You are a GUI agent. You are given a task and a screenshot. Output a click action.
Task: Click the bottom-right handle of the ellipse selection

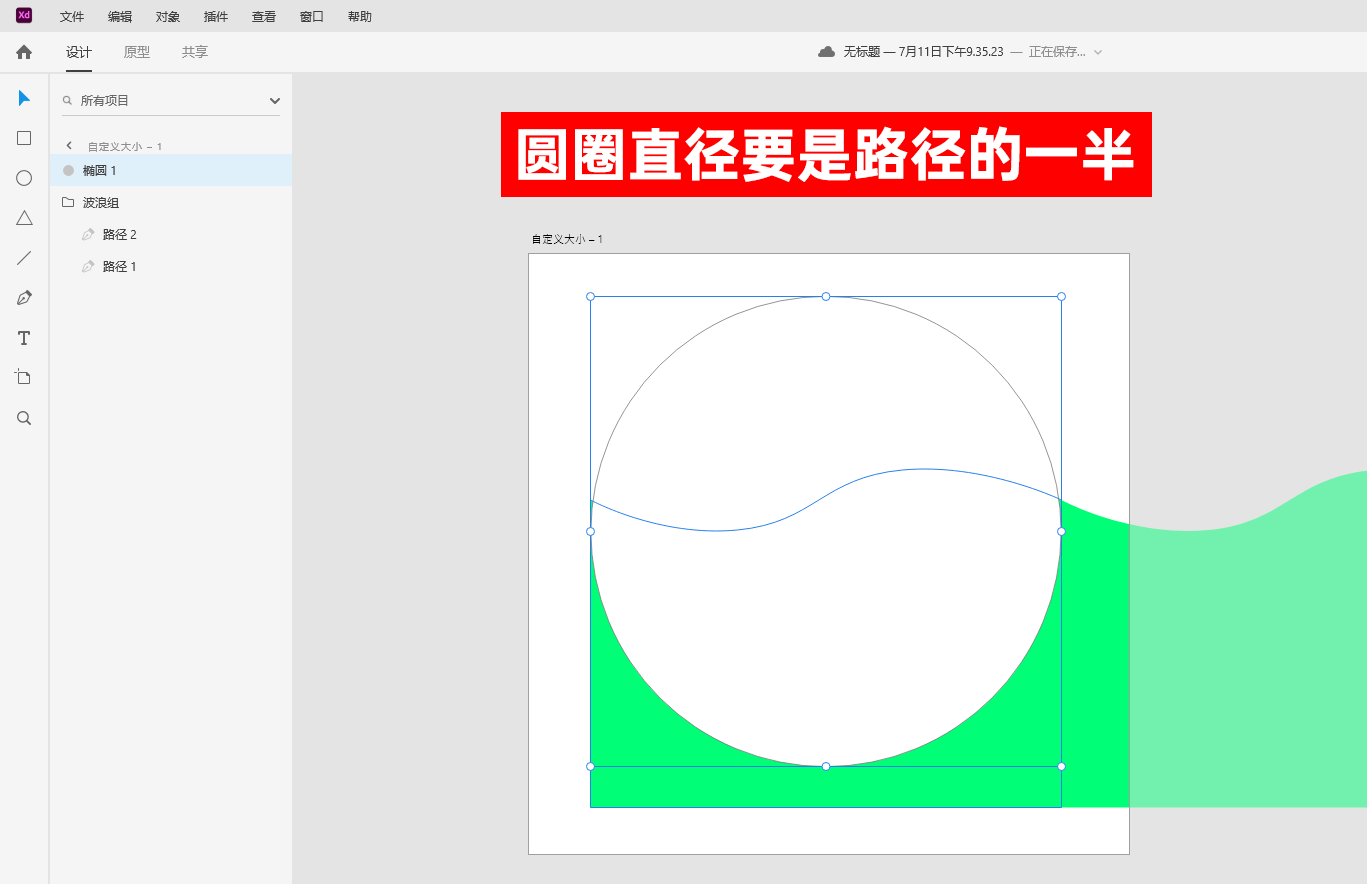pos(1061,766)
